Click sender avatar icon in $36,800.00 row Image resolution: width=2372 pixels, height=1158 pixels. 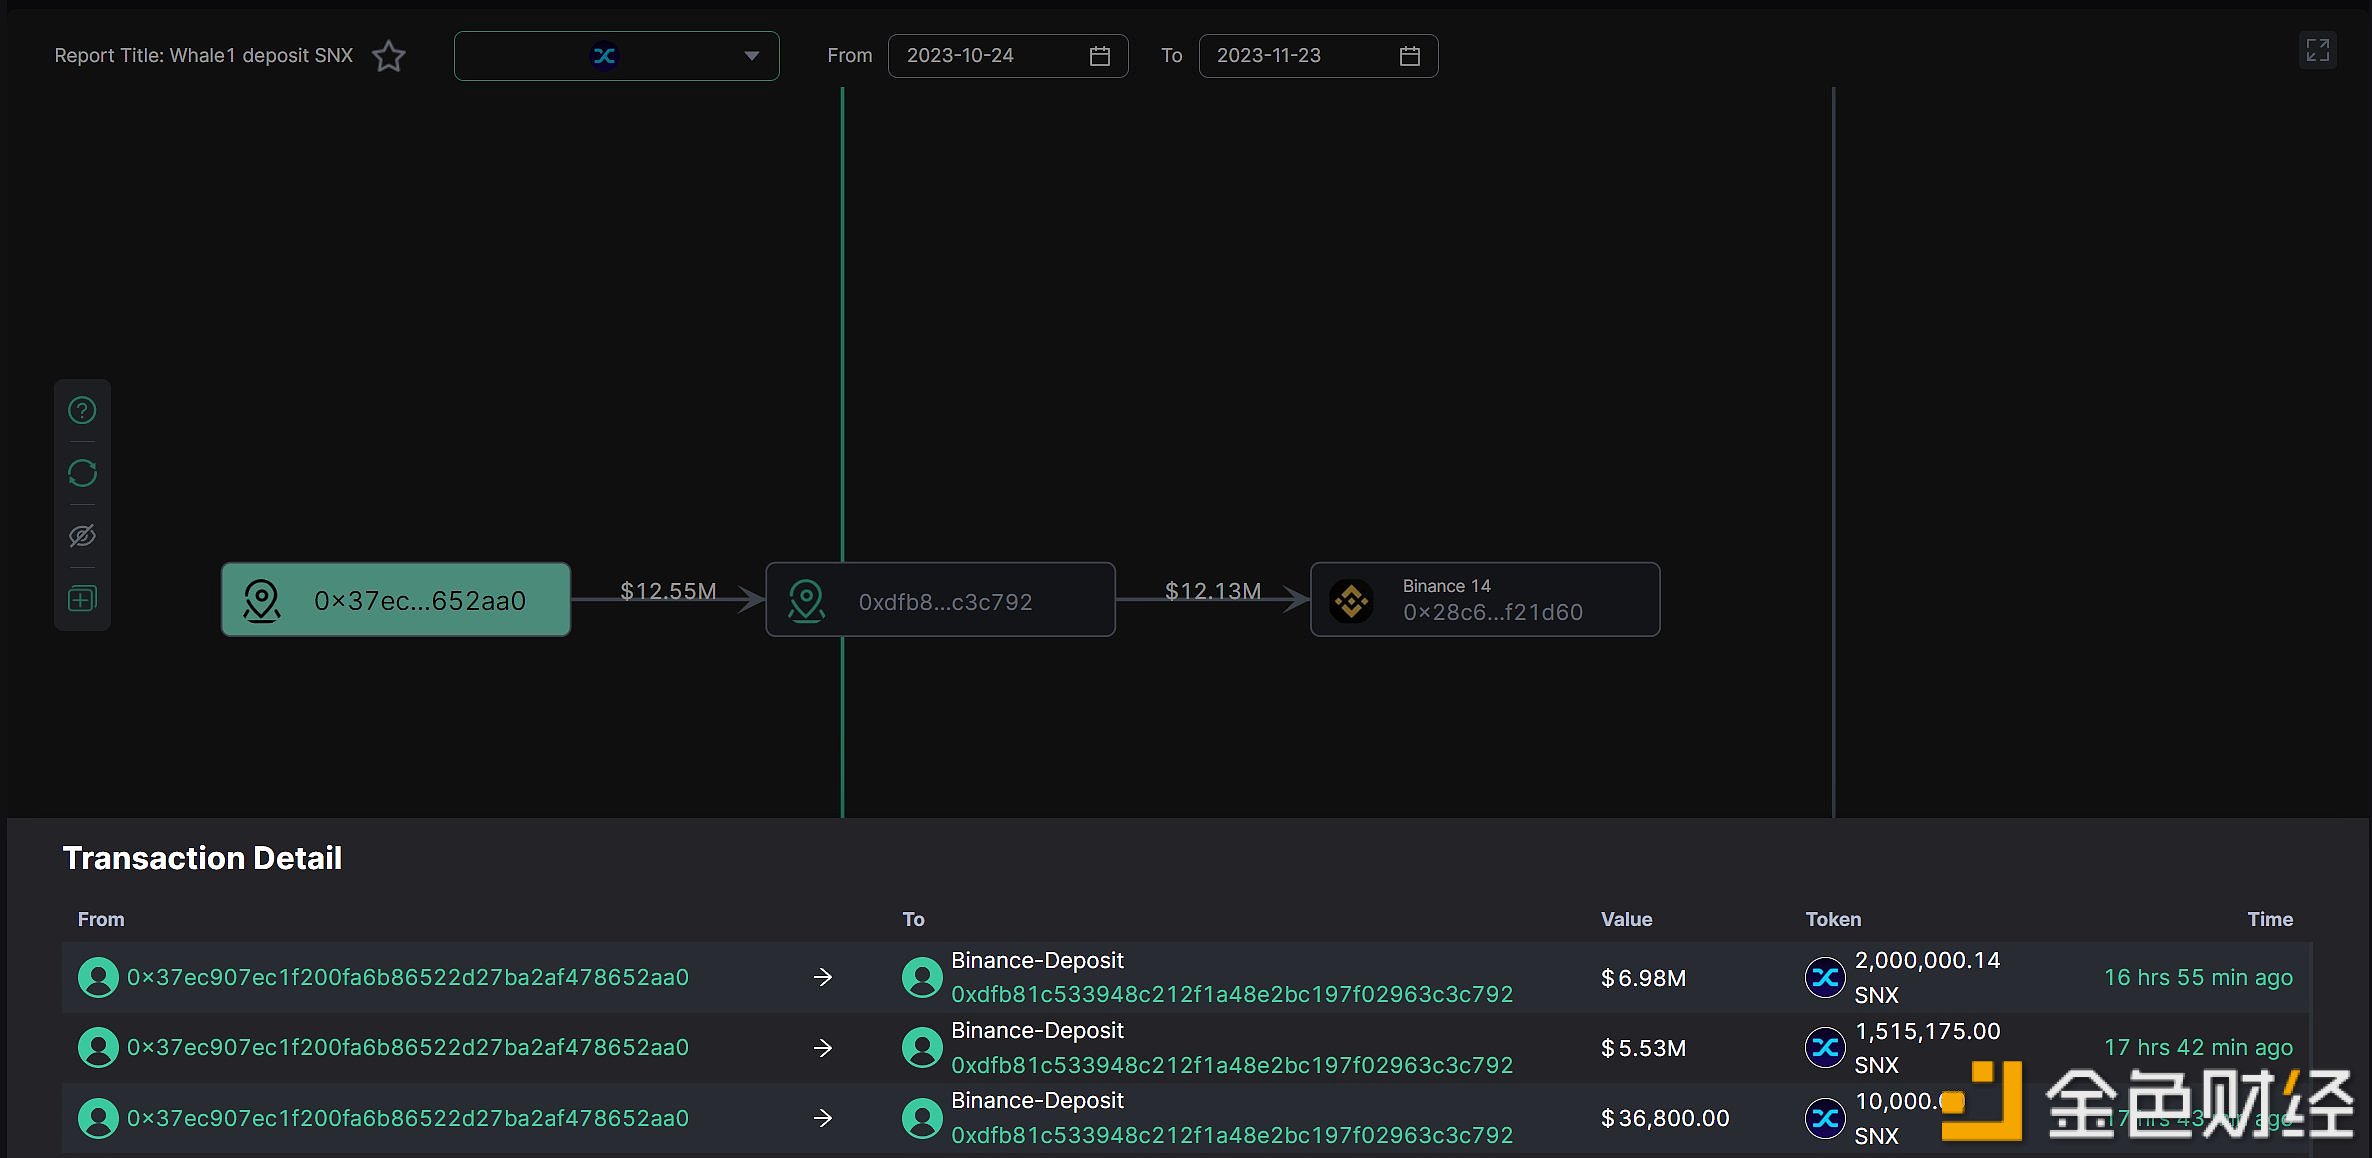pyautogui.click(x=98, y=1118)
